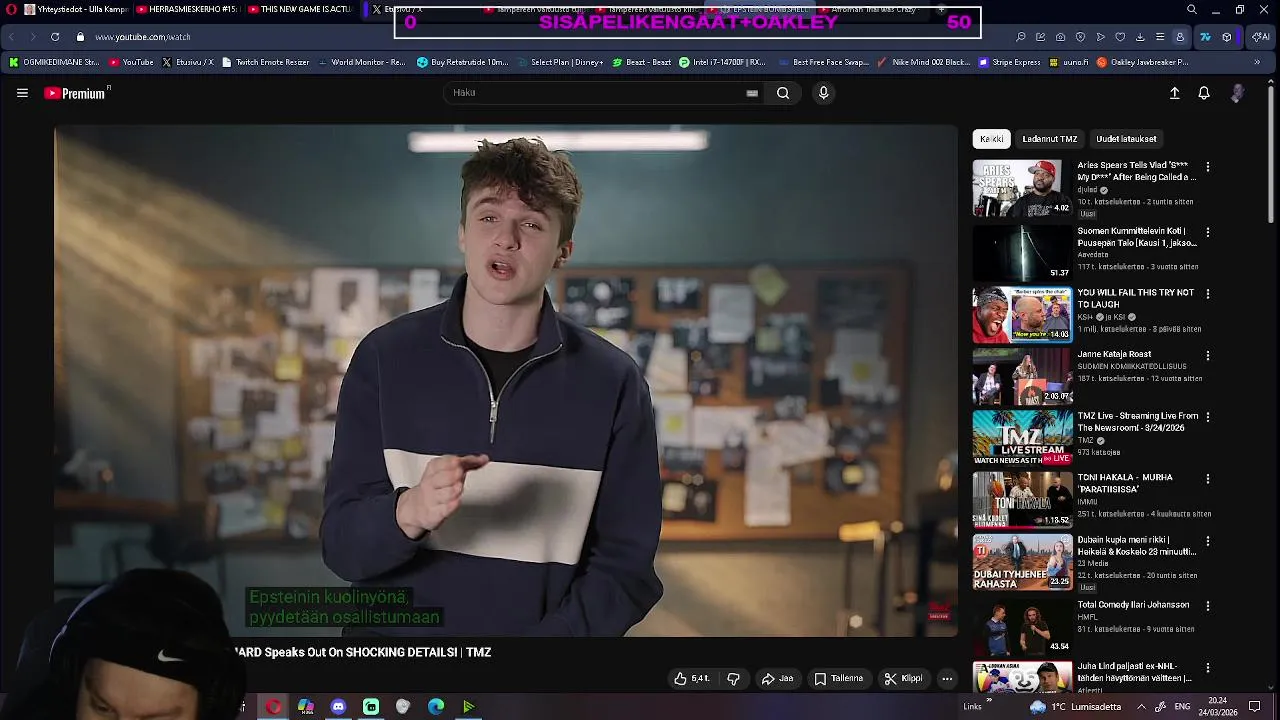Open options for YOU WILL FAIL THIS video
Viewport: 1280px width, 720px height.
coord(1207,294)
